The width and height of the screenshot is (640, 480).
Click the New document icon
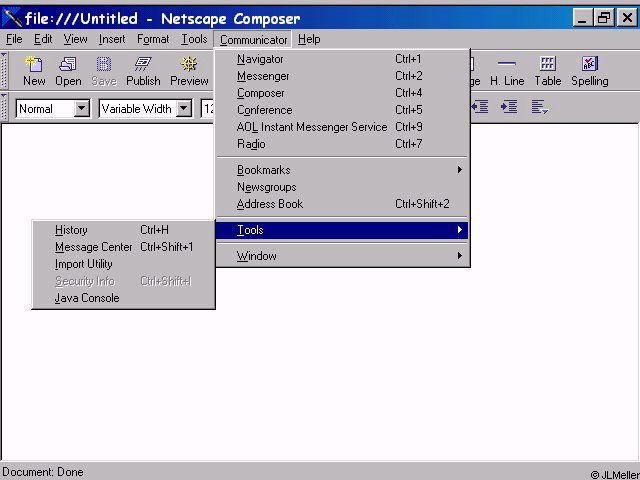point(34,71)
